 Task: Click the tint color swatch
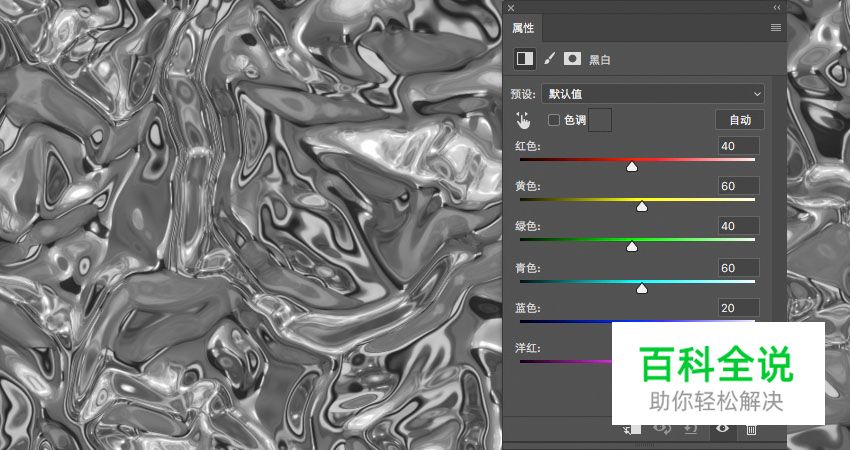(600, 120)
